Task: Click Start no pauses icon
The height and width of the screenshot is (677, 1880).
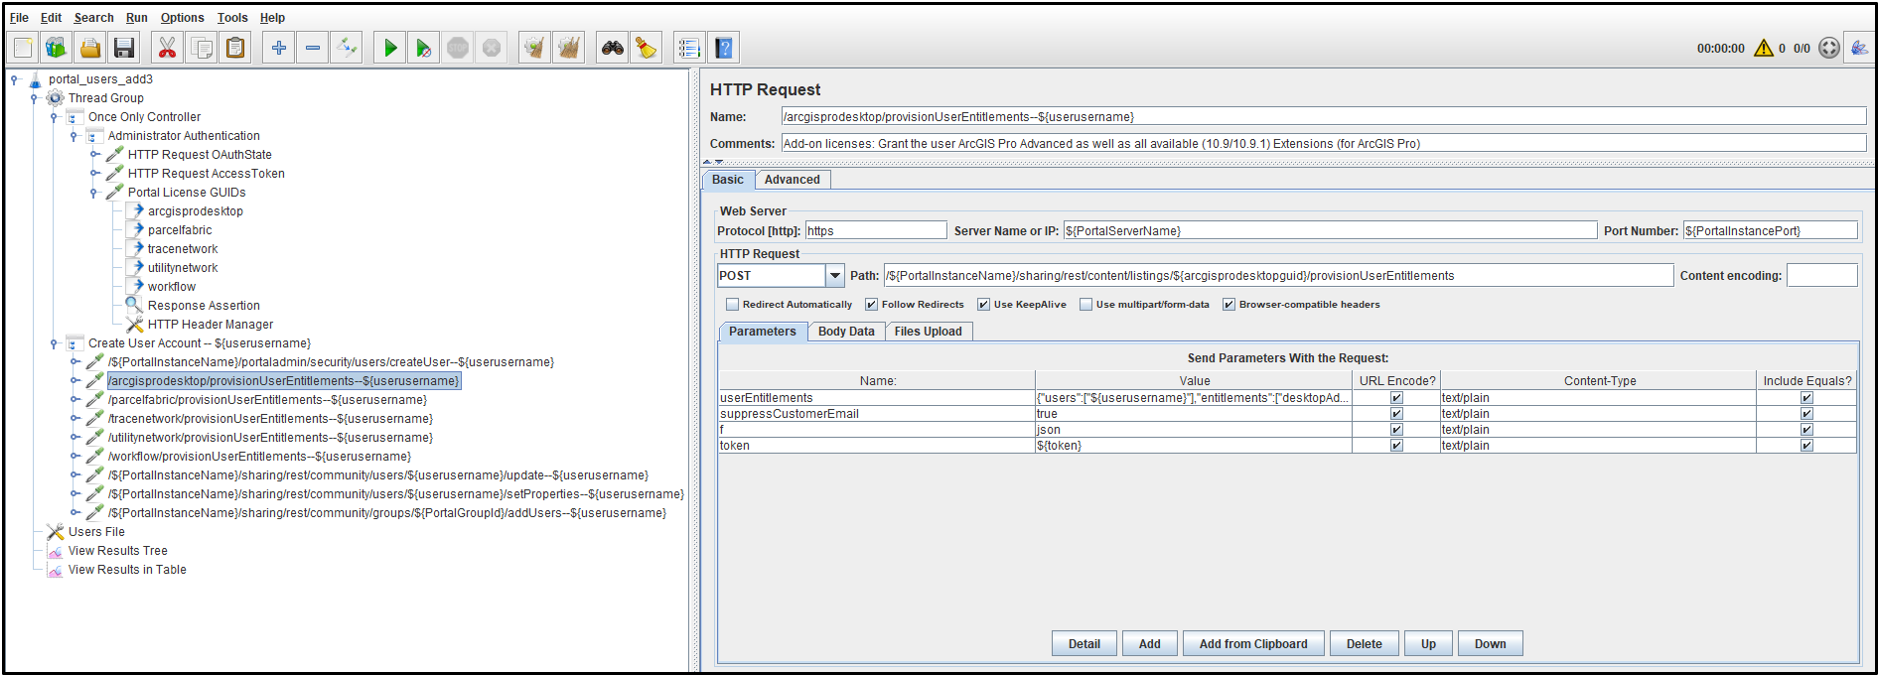Action: click(x=424, y=48)
